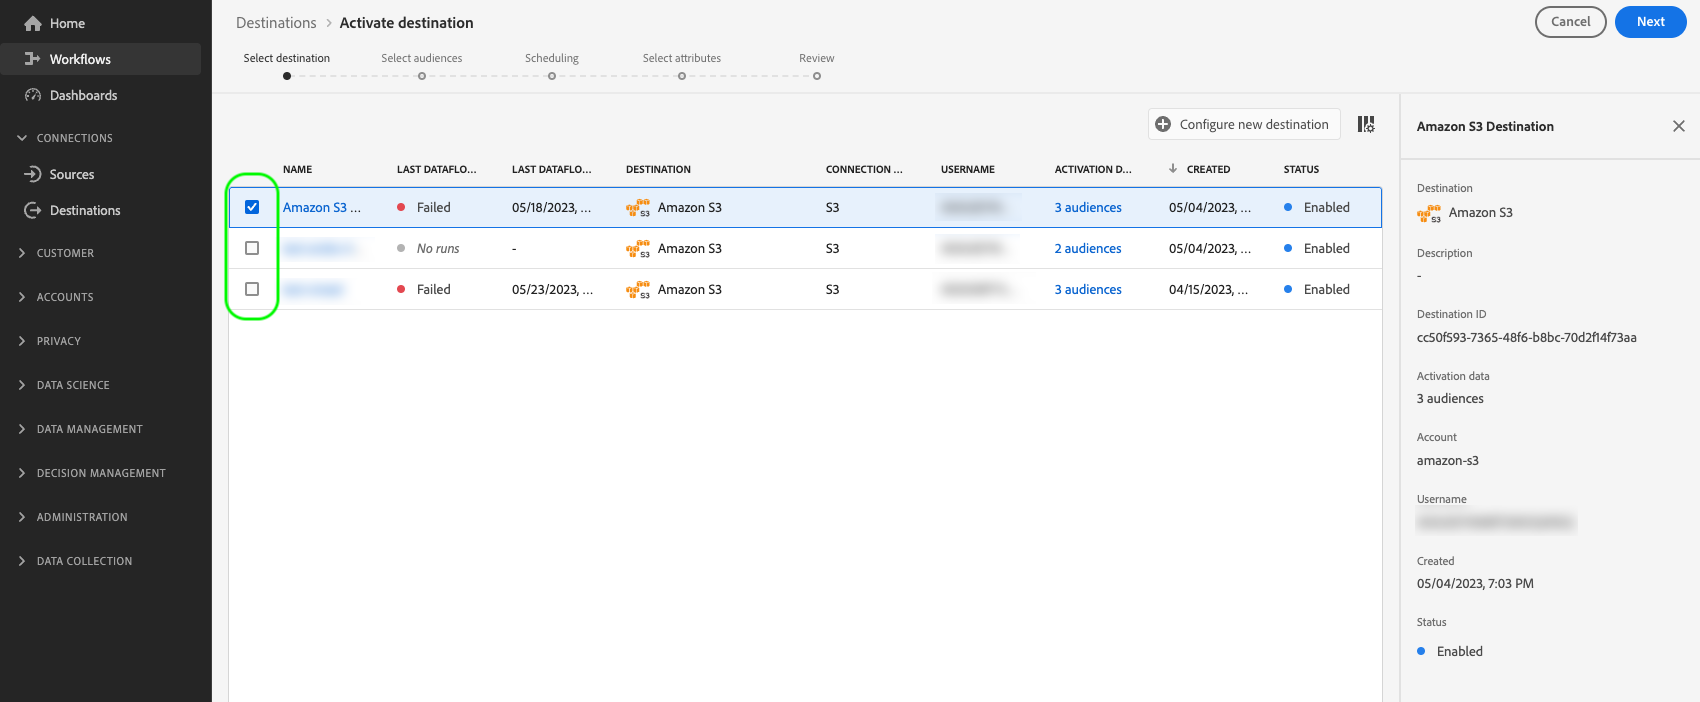The image size is (1700, 702).
Task: Expand the Data Collection section
Action: (22, 561)
